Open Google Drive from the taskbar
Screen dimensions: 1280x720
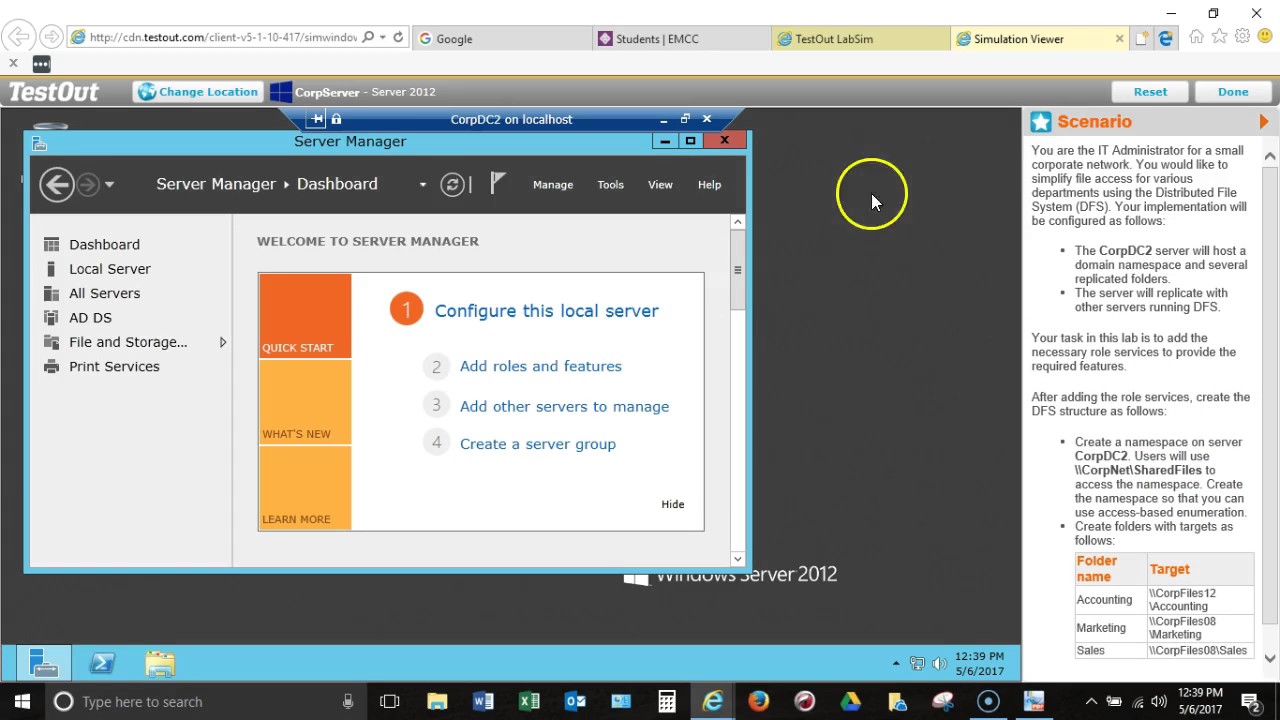pos(851,702)
